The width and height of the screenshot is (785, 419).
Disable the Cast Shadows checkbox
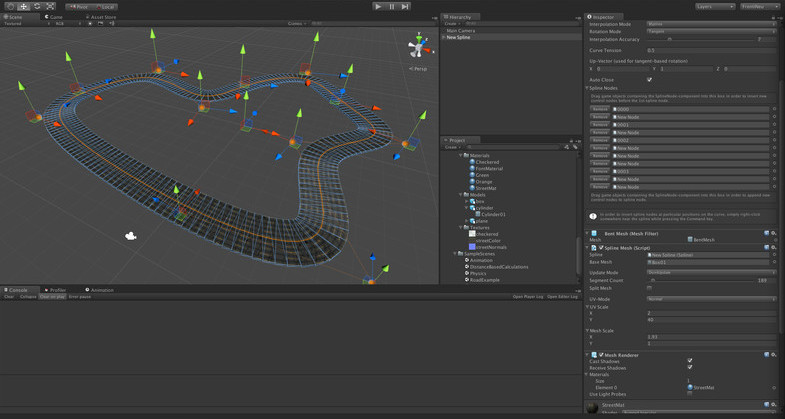pos(689,361)
